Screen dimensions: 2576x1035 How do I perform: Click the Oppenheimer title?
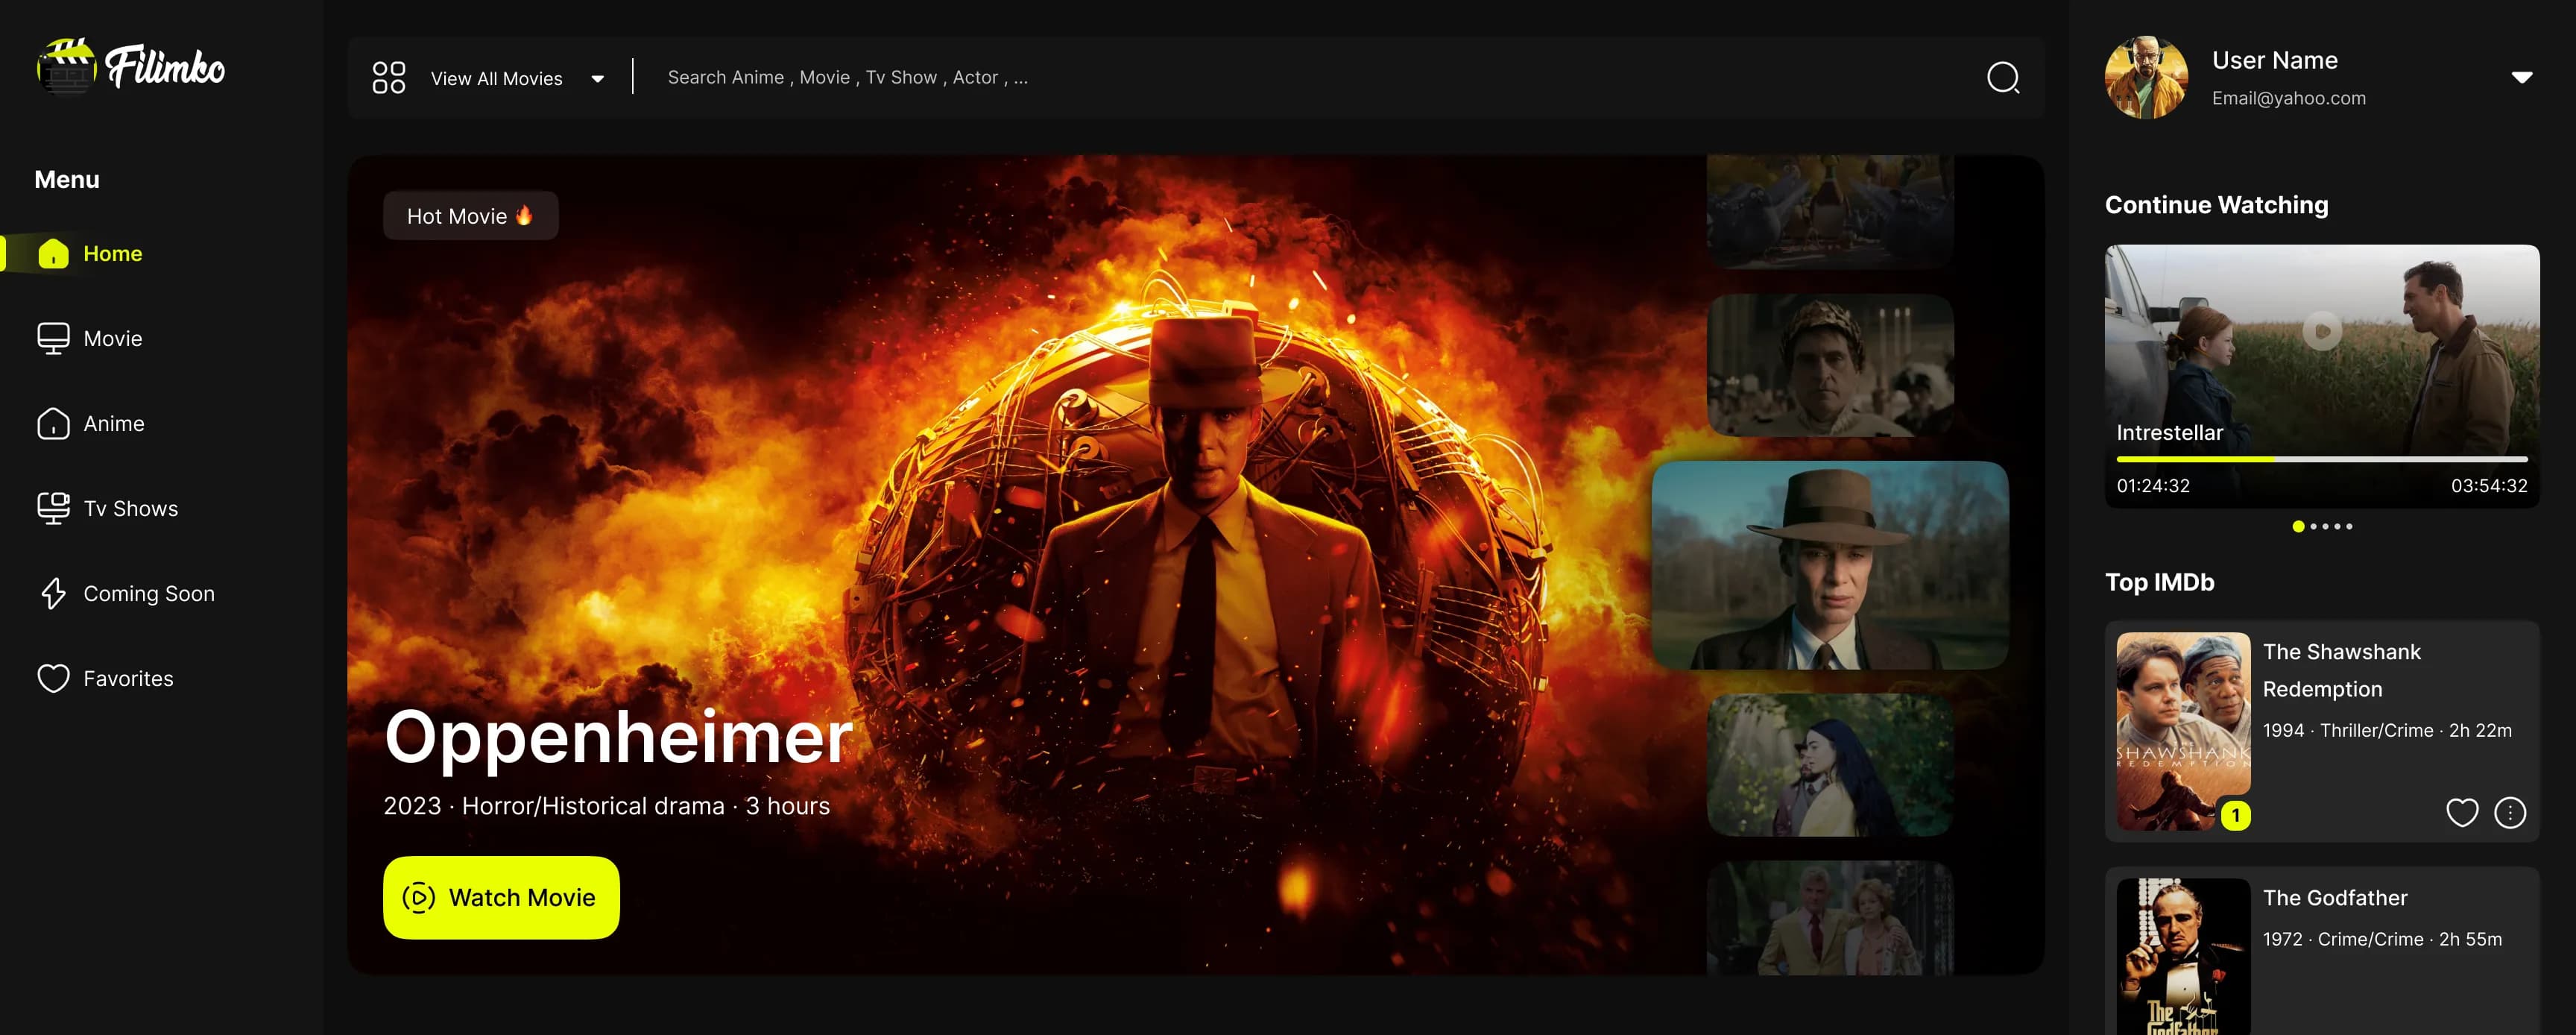619,738
